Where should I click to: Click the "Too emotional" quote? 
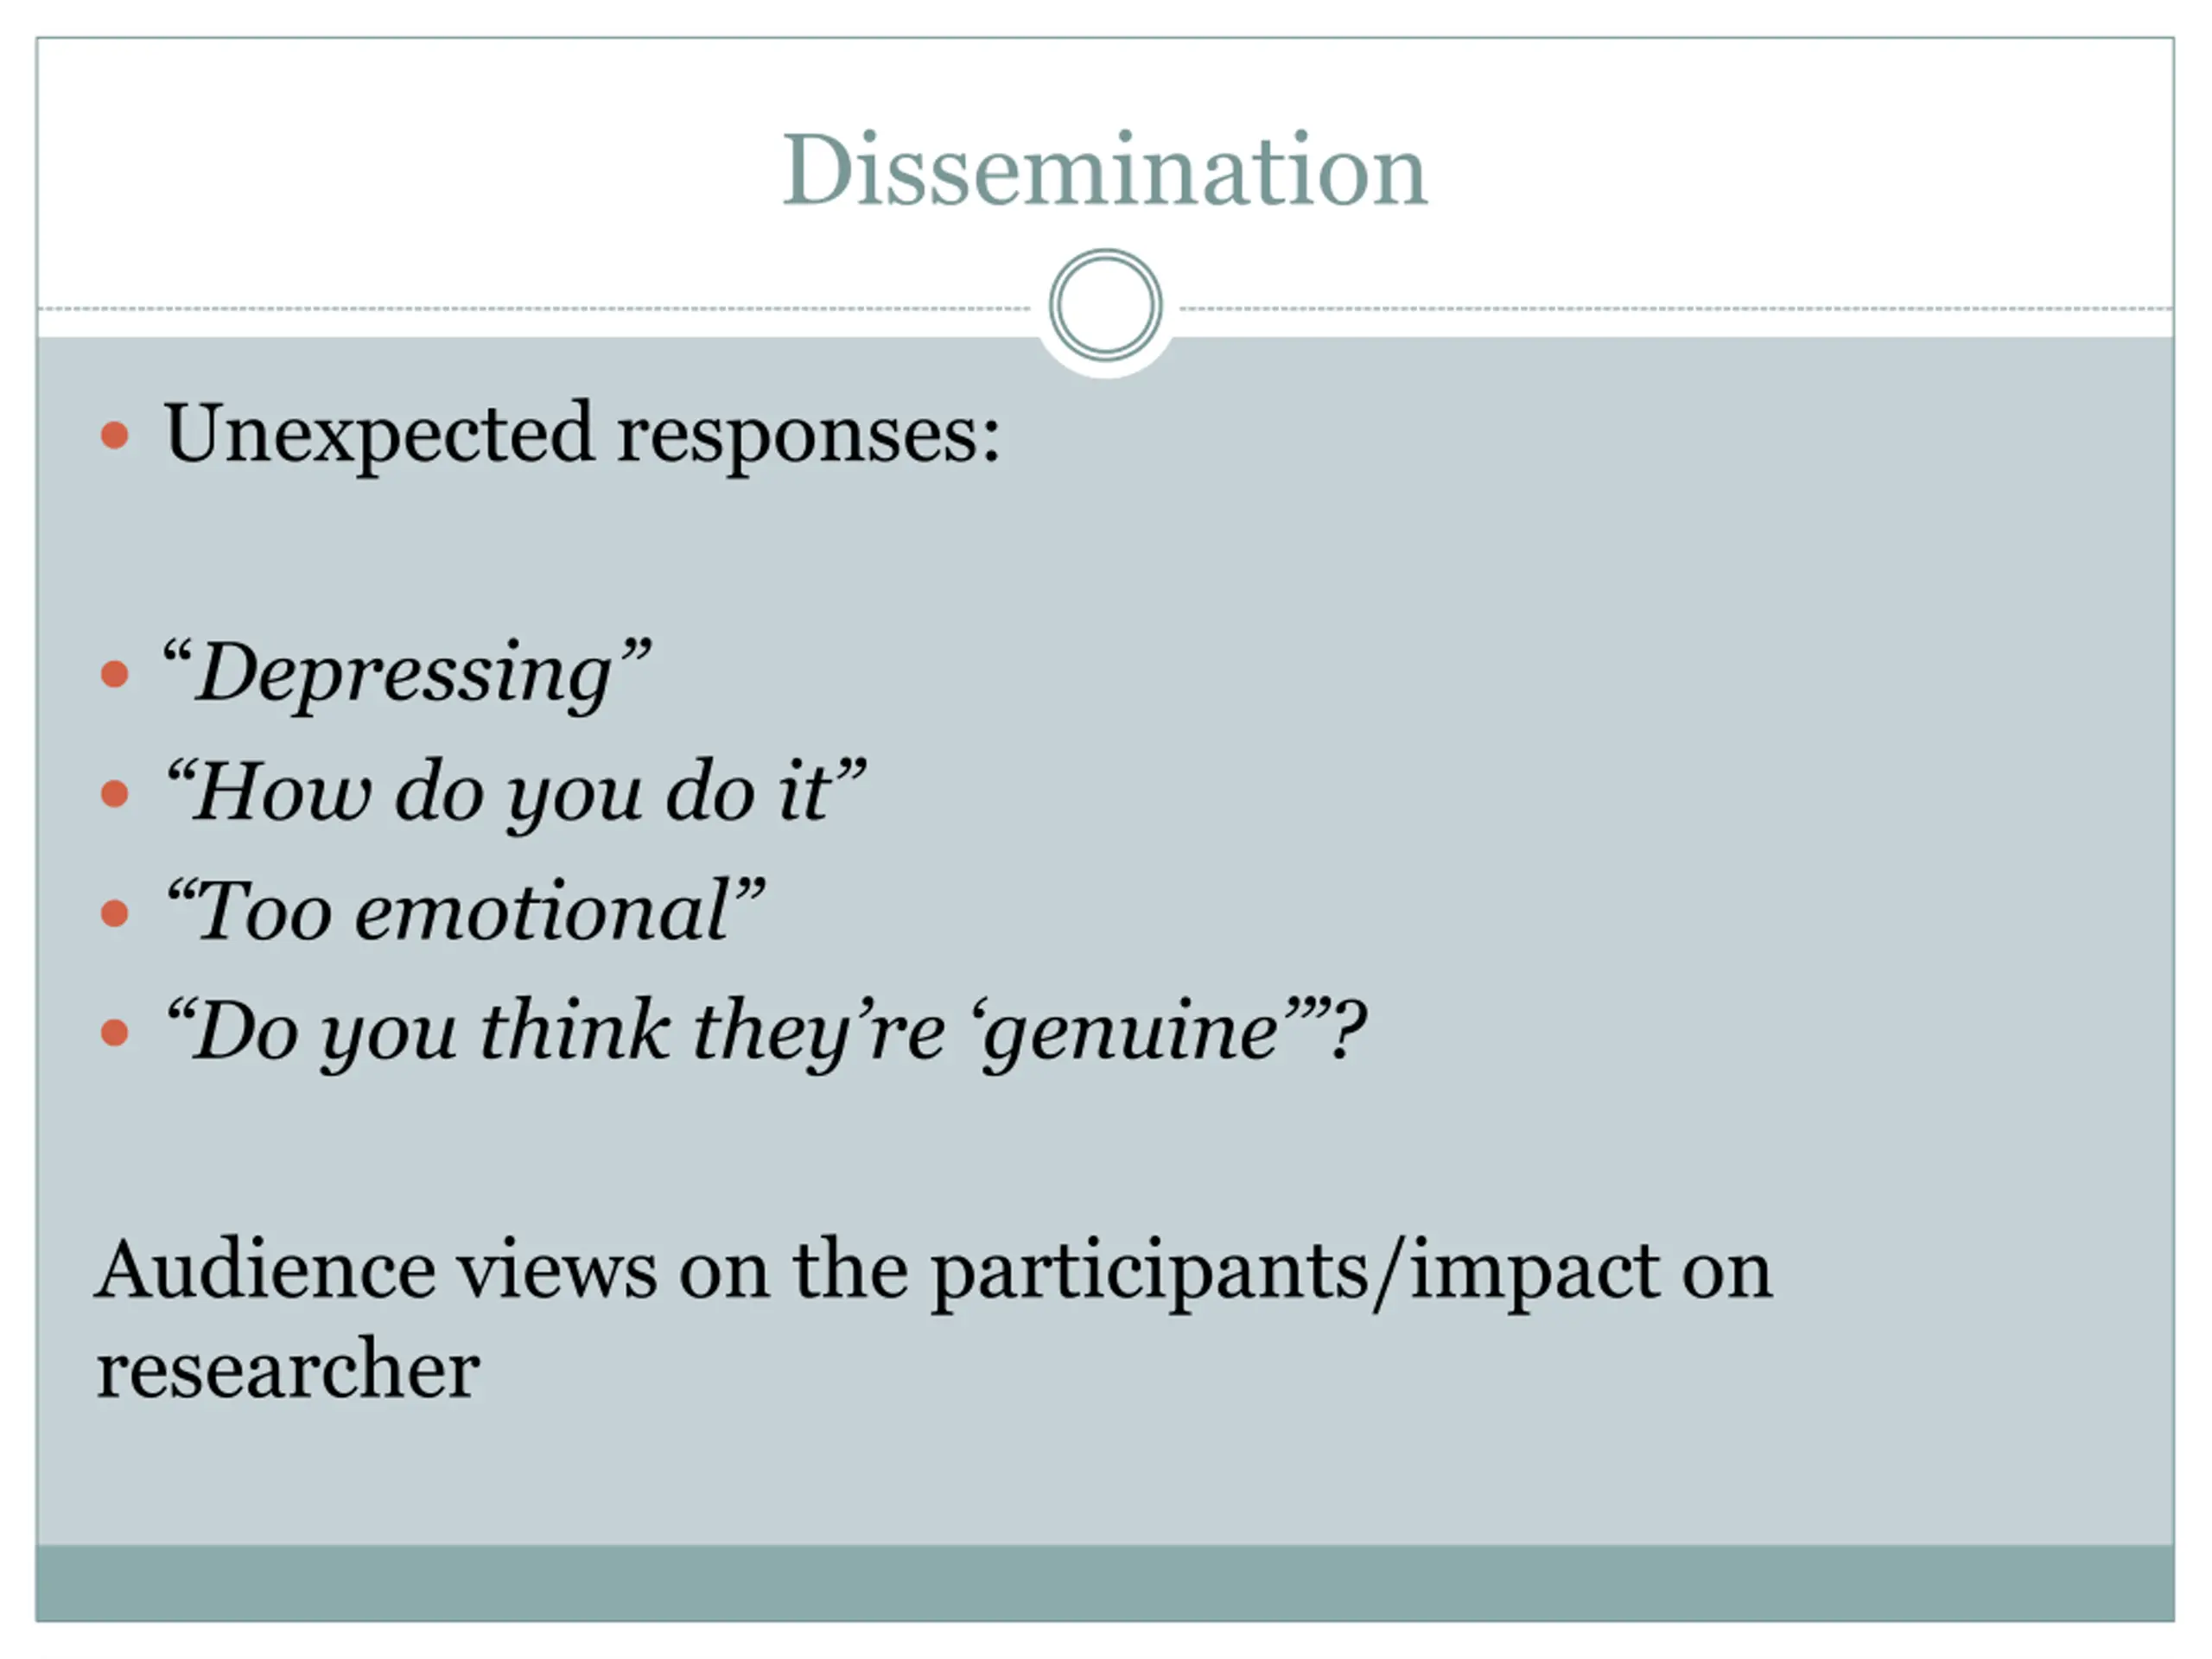click(x=466, y=909)
